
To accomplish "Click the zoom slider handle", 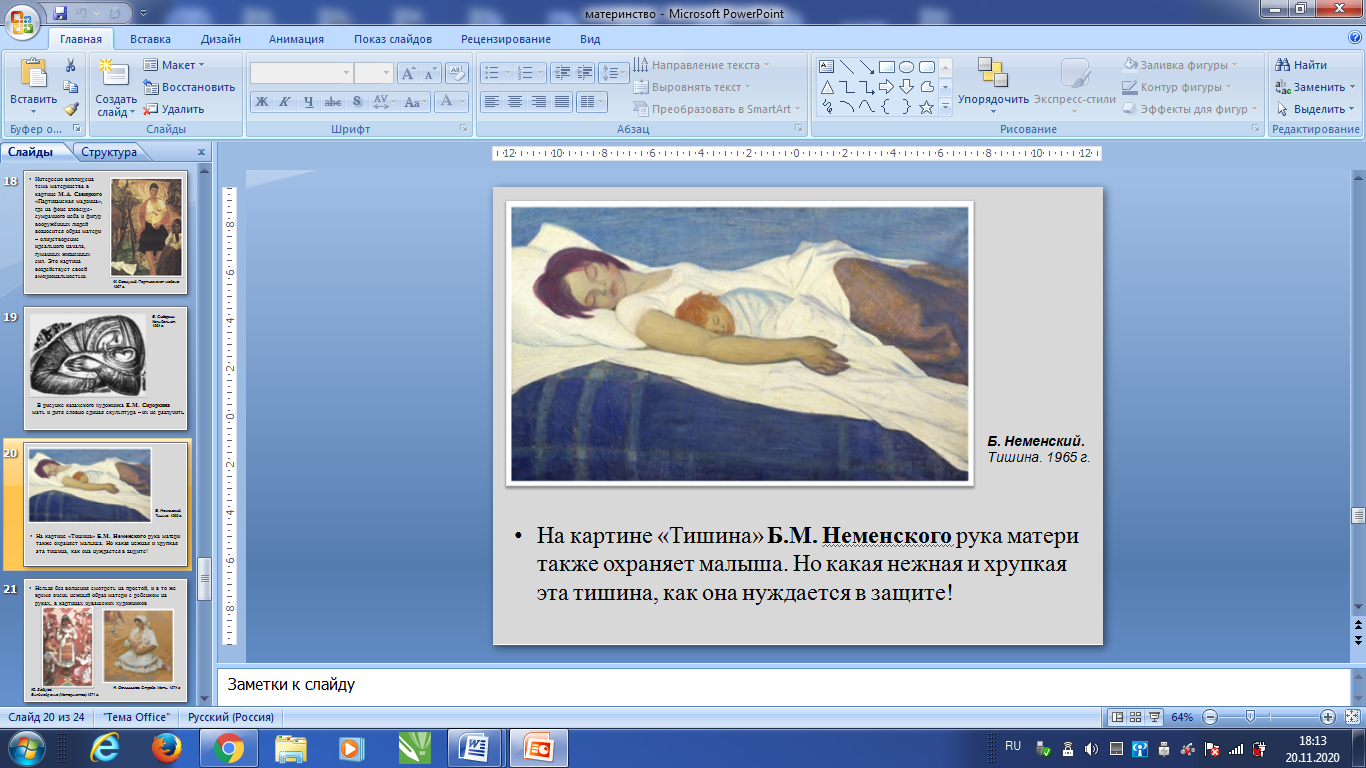I will tap(1249, 717).
